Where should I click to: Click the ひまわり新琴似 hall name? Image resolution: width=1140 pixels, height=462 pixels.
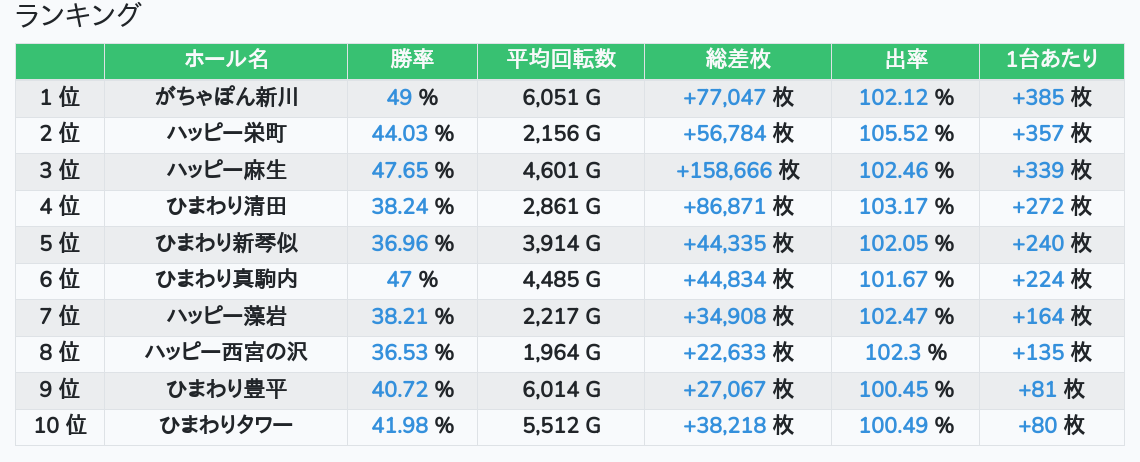click(x=226, y=243)
